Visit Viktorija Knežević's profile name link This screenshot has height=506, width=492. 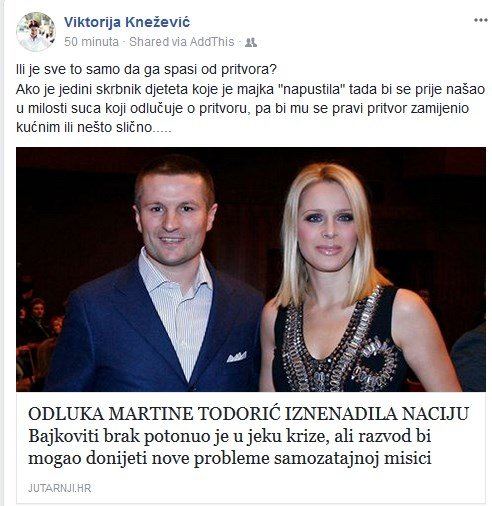[x=127, y=22]
